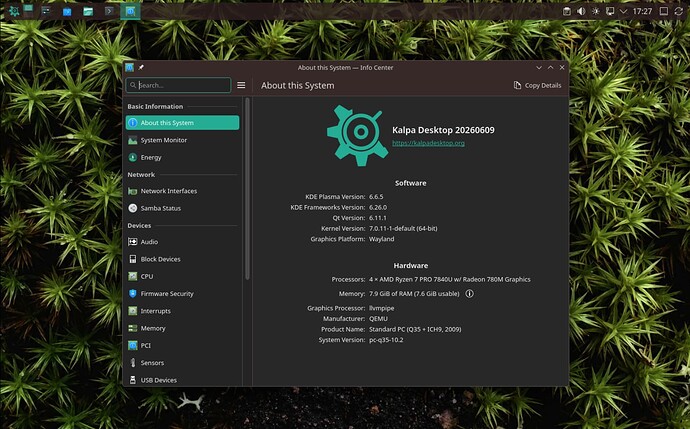Open the hamburger menu beside search

(241, 85)
